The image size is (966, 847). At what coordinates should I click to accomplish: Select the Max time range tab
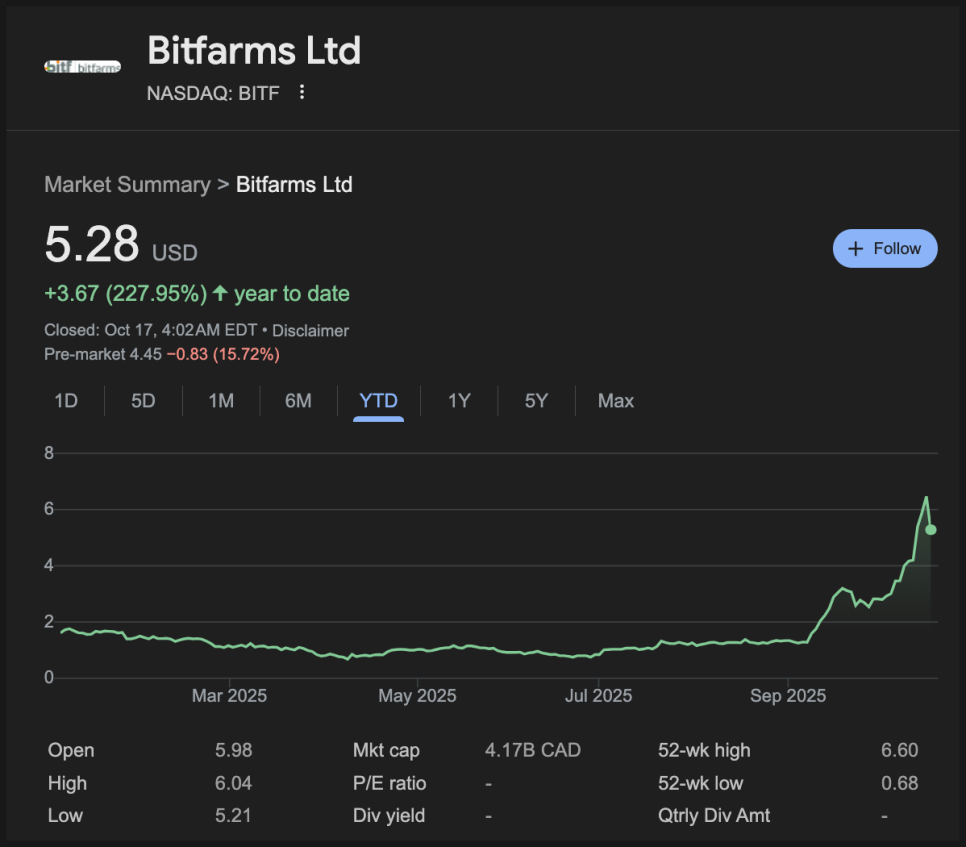click(615, 401)
